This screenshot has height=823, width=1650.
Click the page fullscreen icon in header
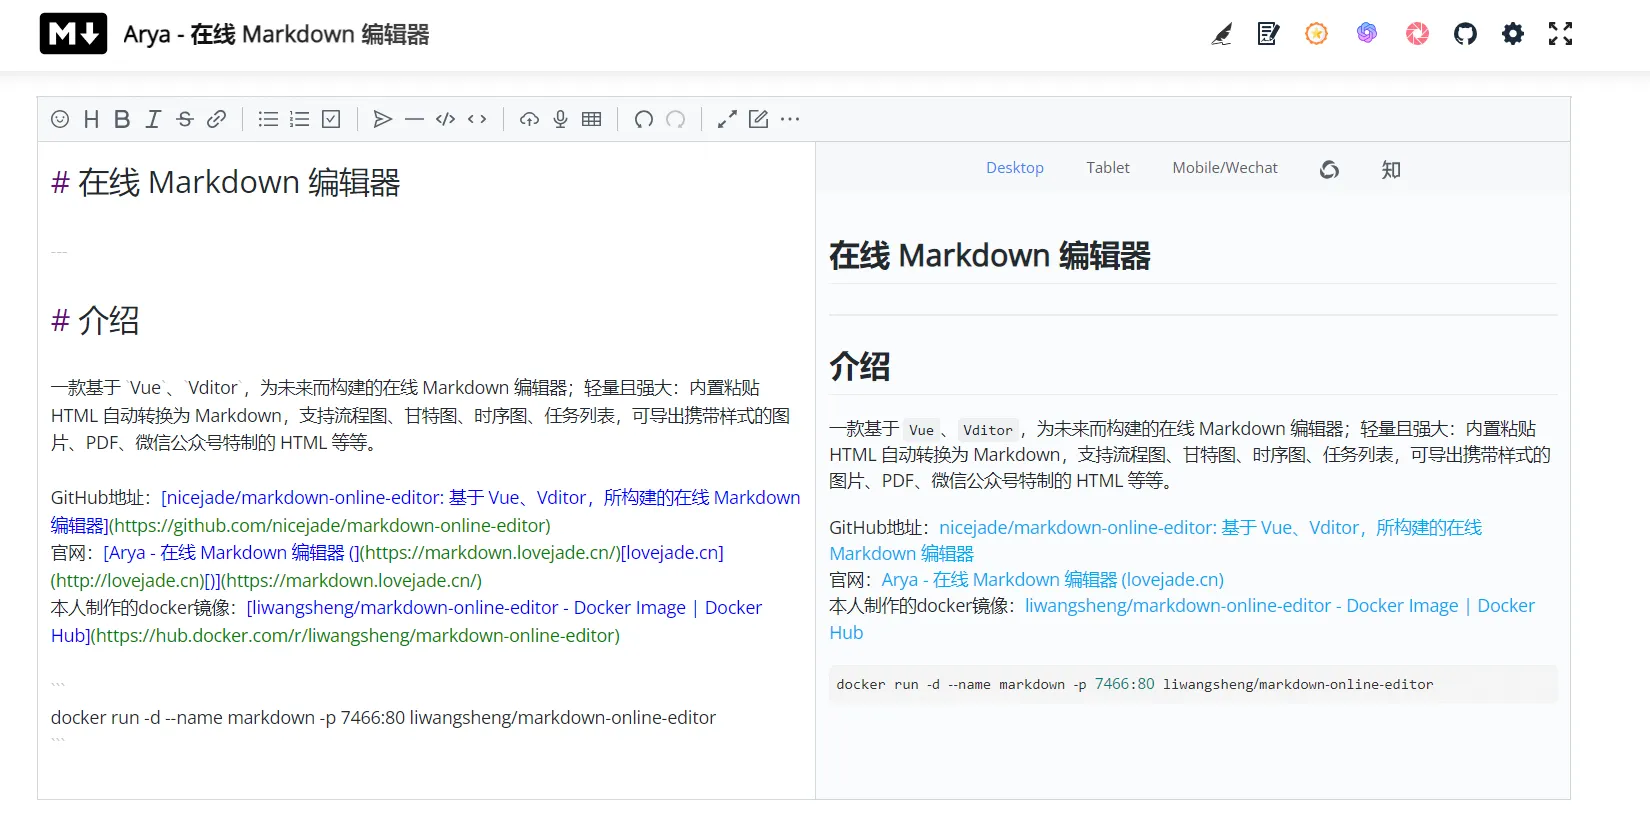click(x=1560, y=34)
